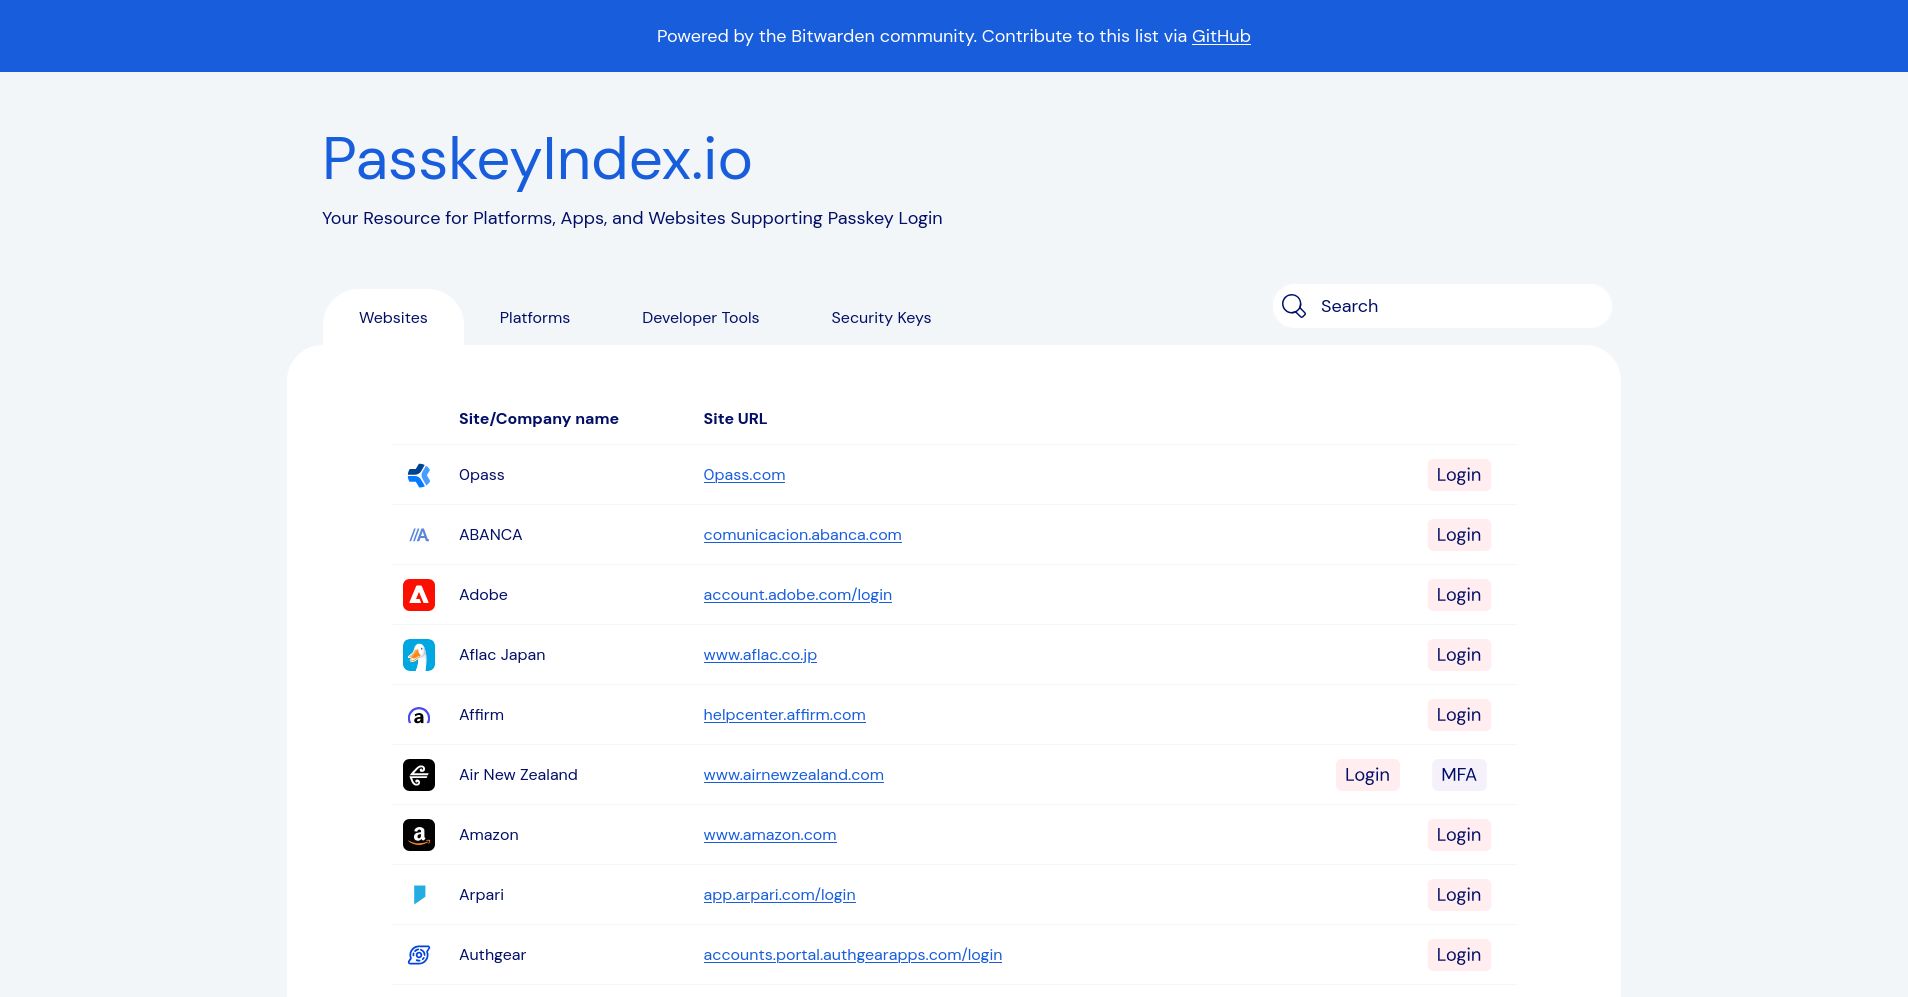
Task: Click the ABANCA logo icon
Action: [419, 535]
